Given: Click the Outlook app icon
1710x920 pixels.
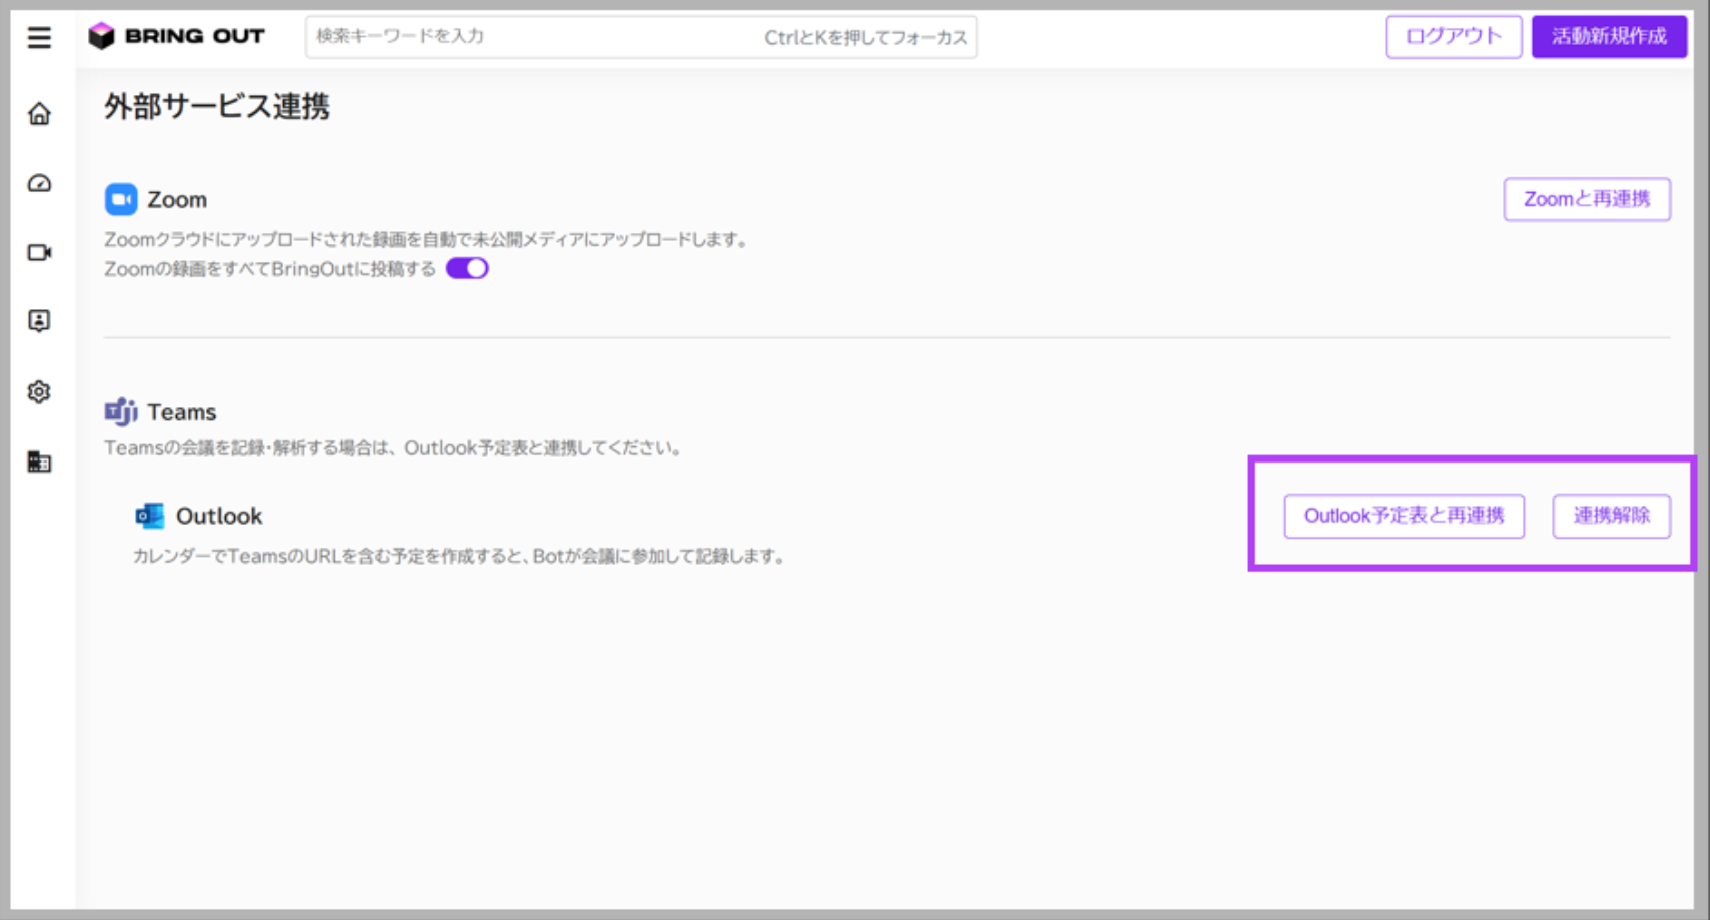Looking at the screenshot, I should [x=150, y=516].
